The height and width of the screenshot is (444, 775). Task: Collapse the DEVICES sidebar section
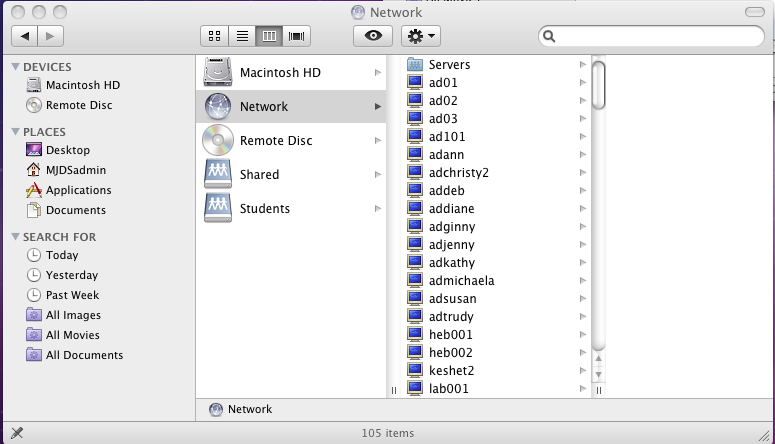click(15, 67)
